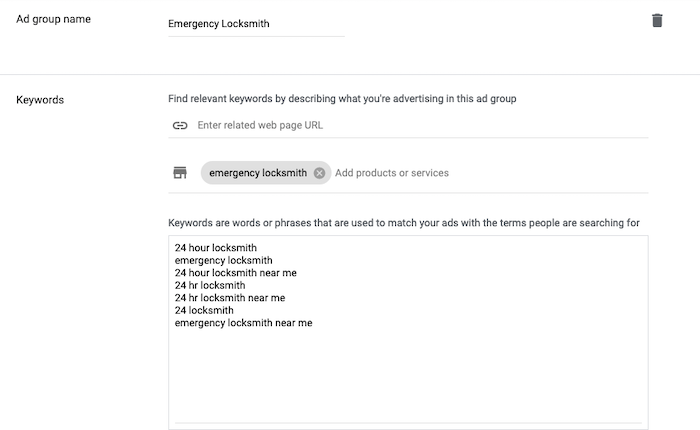700x430 pixels.
Task: Click the Keywords section label
Action: point(40,100)
